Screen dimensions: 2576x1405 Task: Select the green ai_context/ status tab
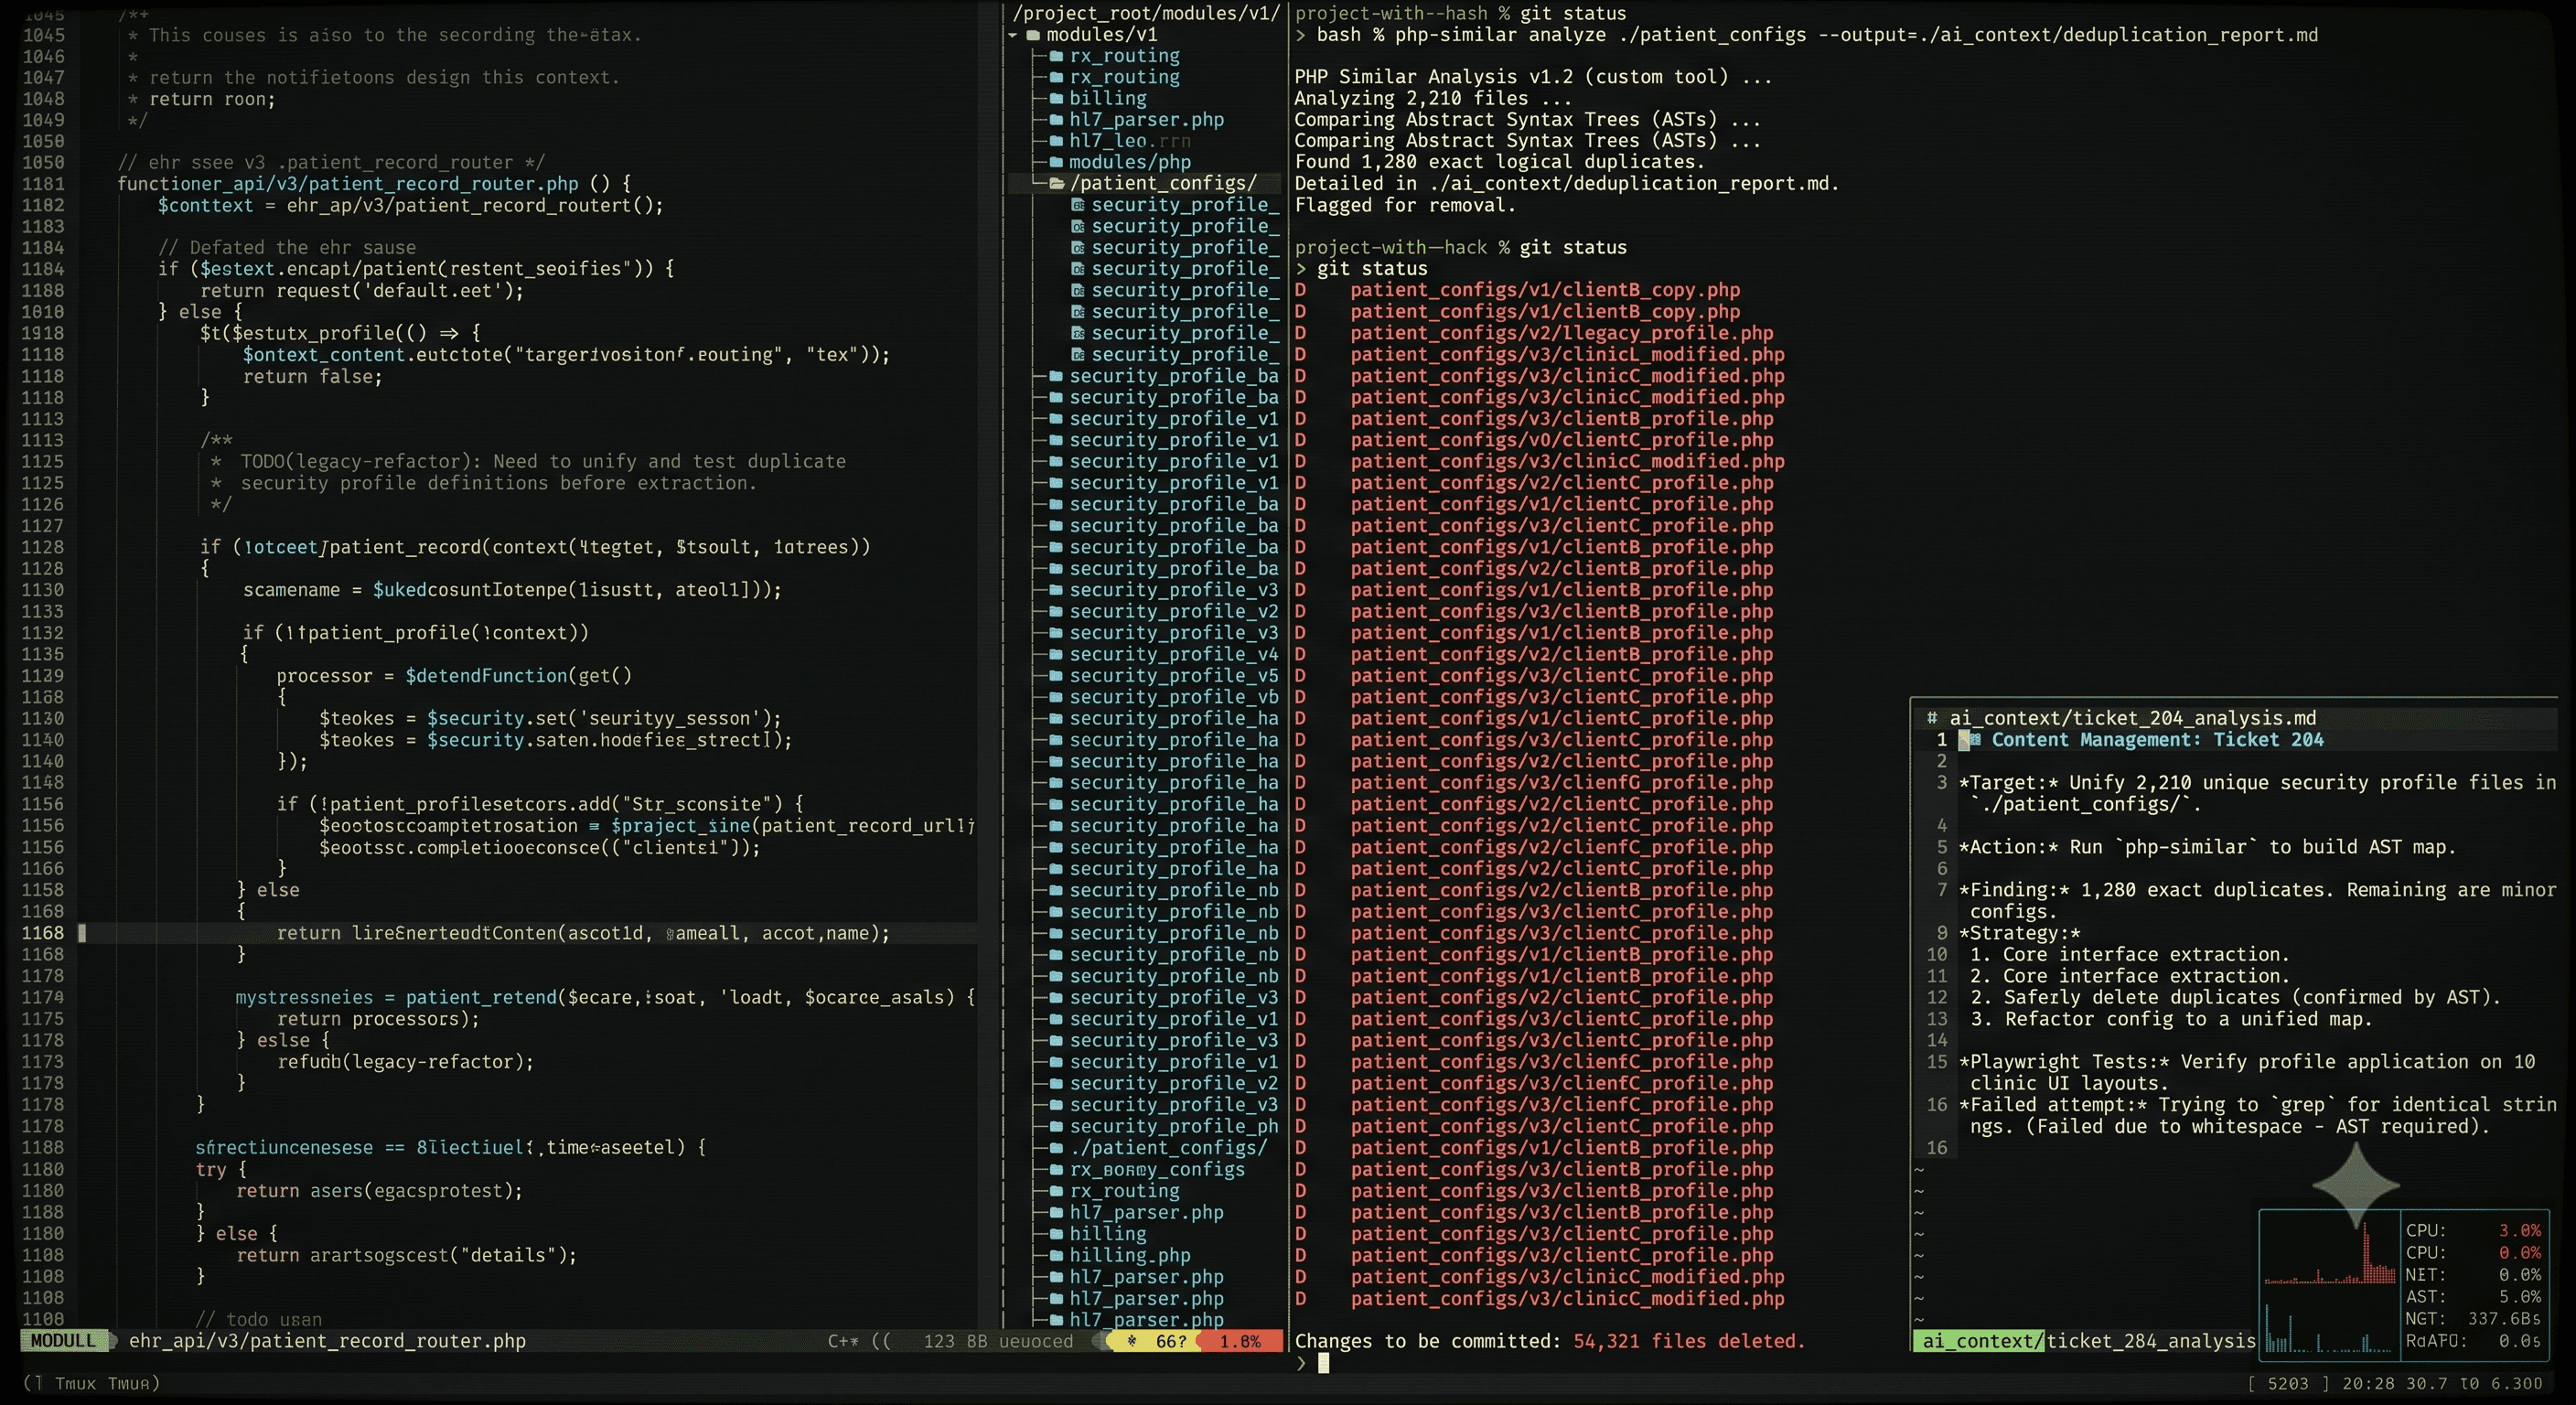[x=1979, y=1341]
